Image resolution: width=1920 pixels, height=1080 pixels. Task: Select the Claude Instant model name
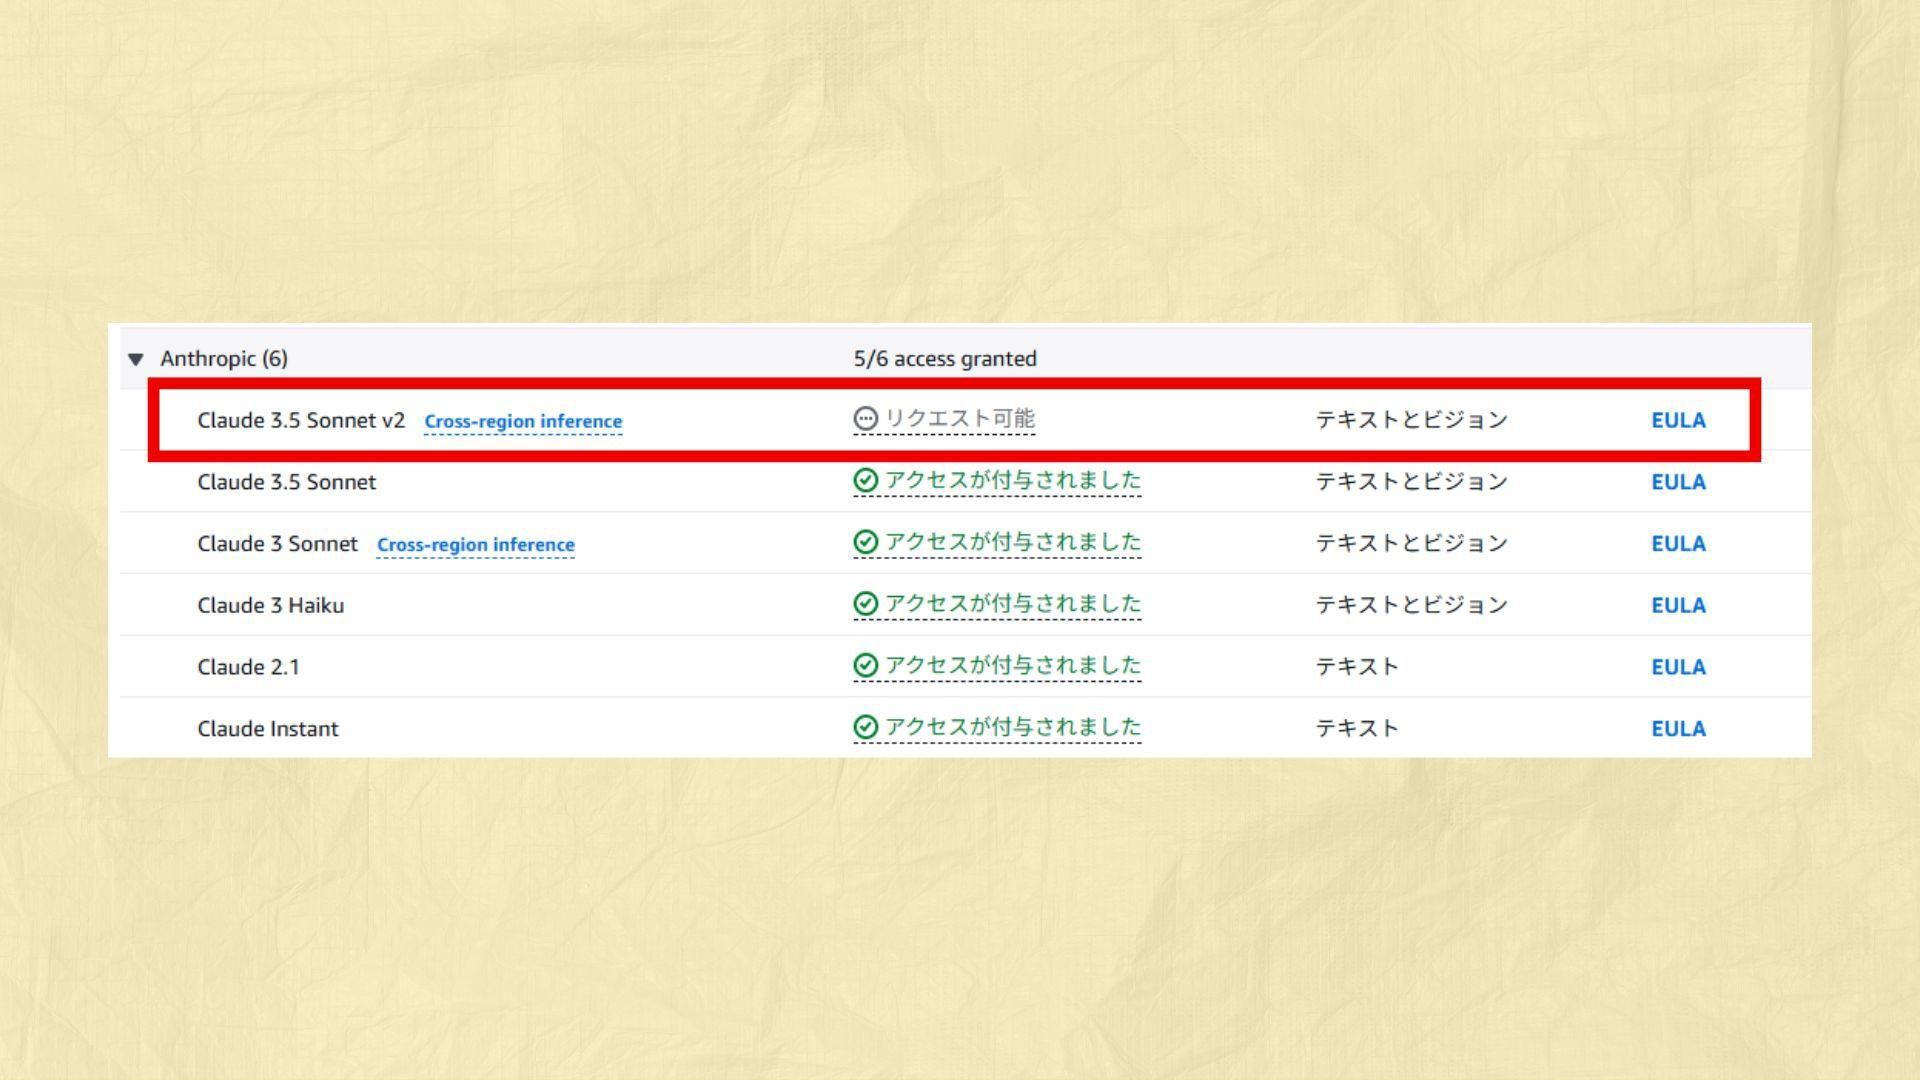268,729
